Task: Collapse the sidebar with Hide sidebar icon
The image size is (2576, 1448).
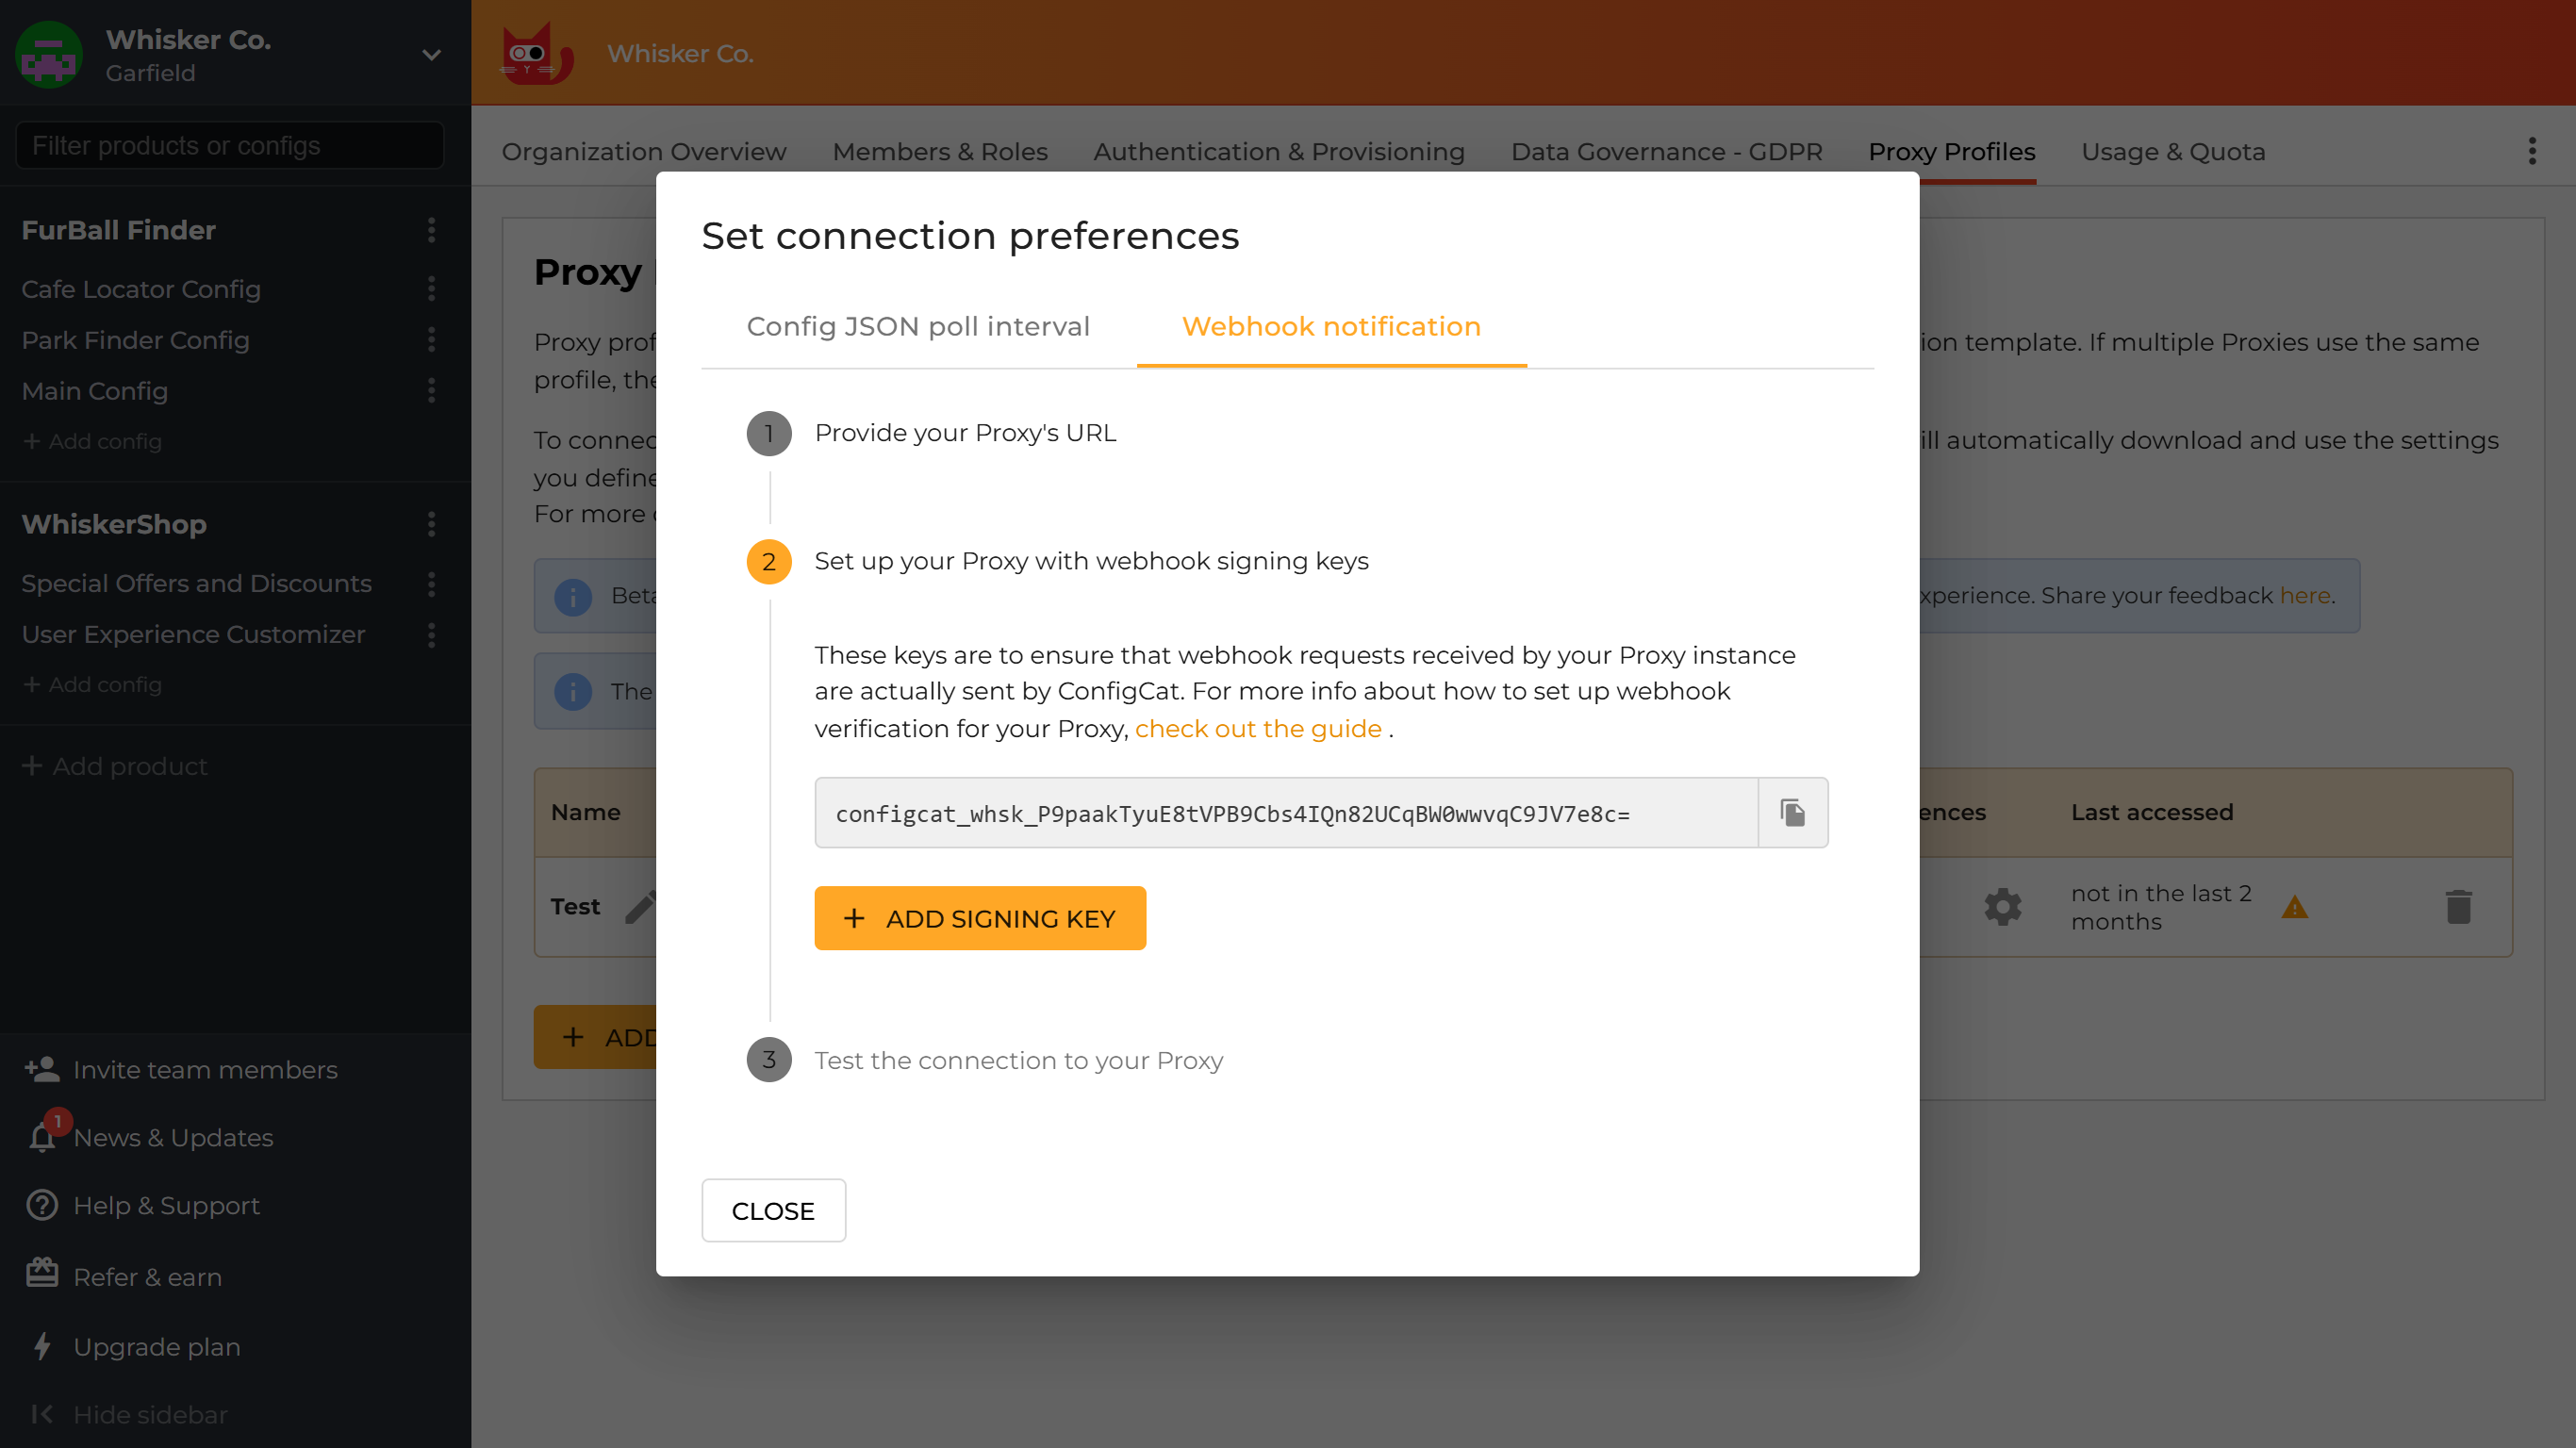Action: tap(41, 1414)
